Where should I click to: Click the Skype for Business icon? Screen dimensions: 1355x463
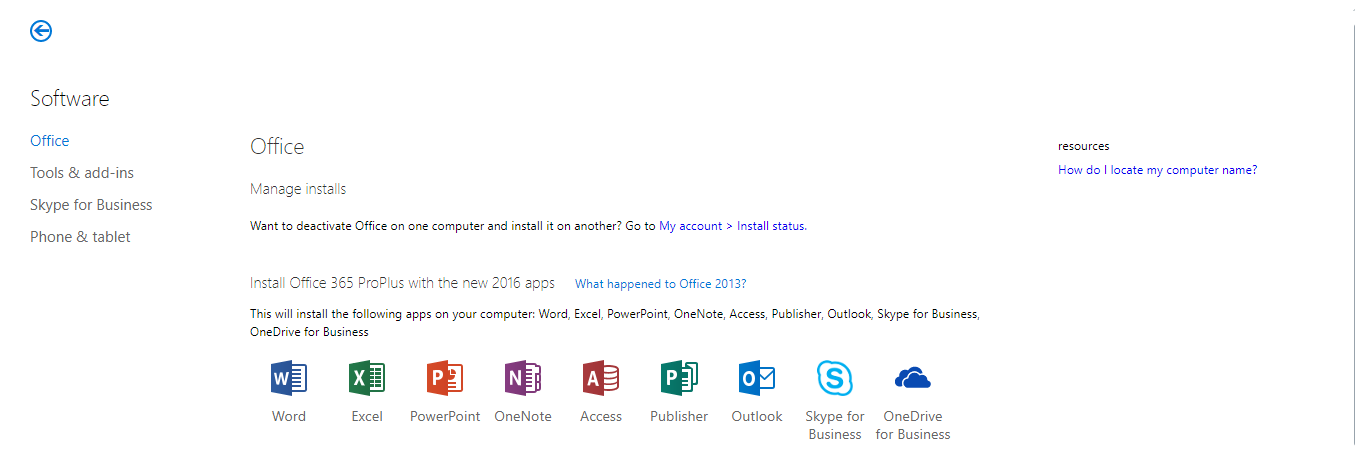pos(835,378)
